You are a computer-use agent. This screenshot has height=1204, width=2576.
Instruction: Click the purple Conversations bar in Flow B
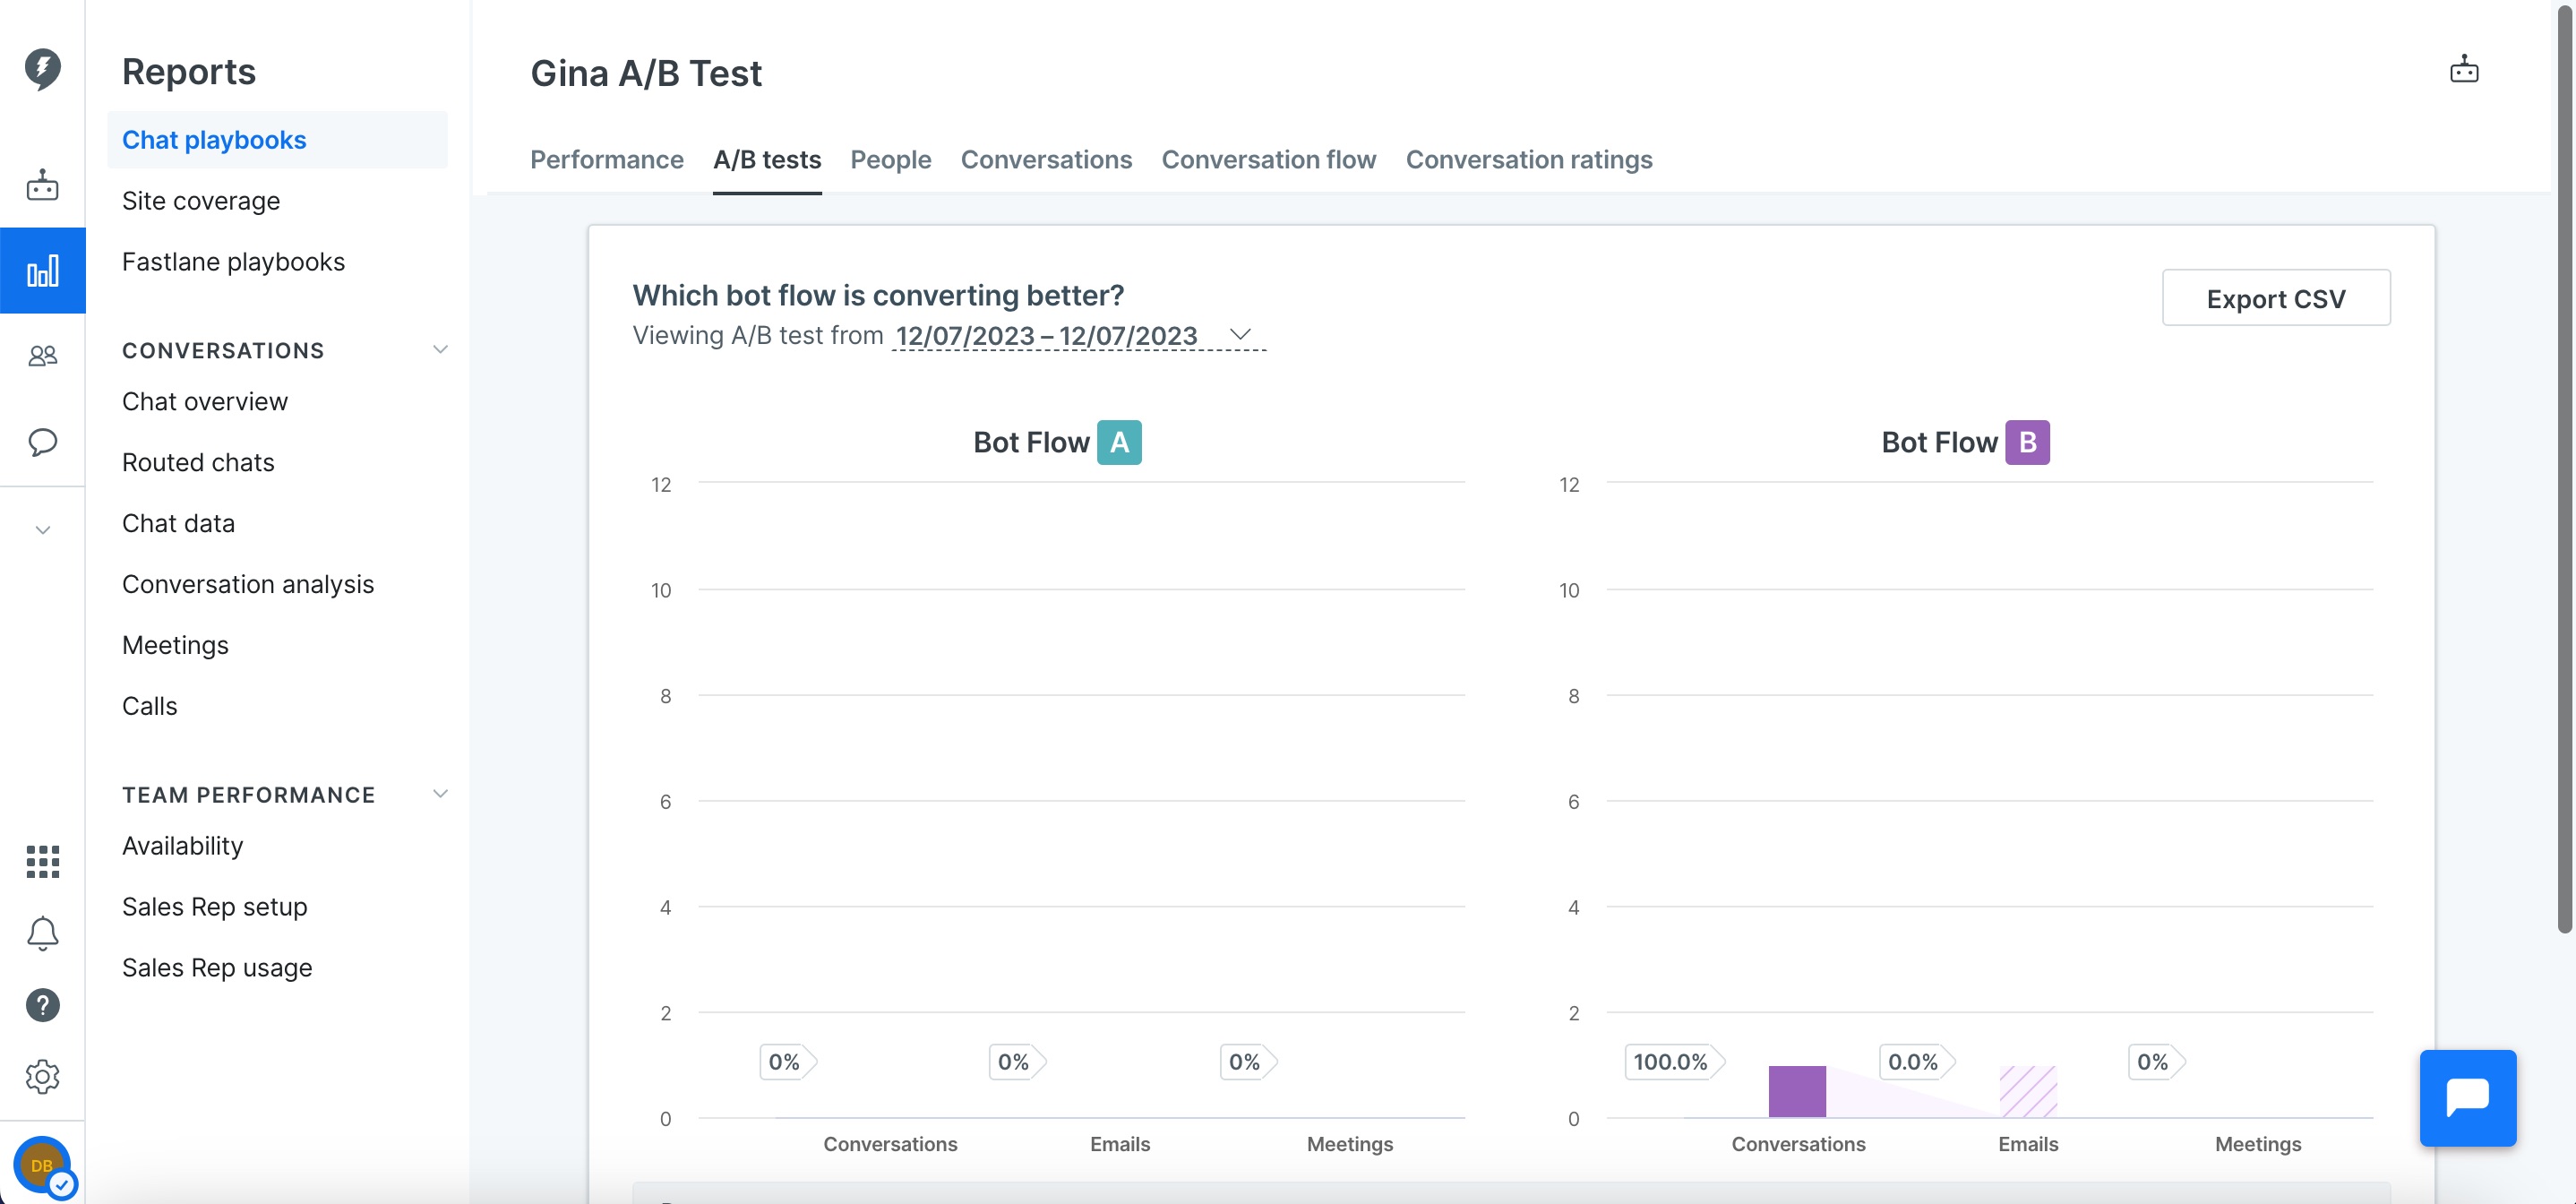pos(1797,1091)
